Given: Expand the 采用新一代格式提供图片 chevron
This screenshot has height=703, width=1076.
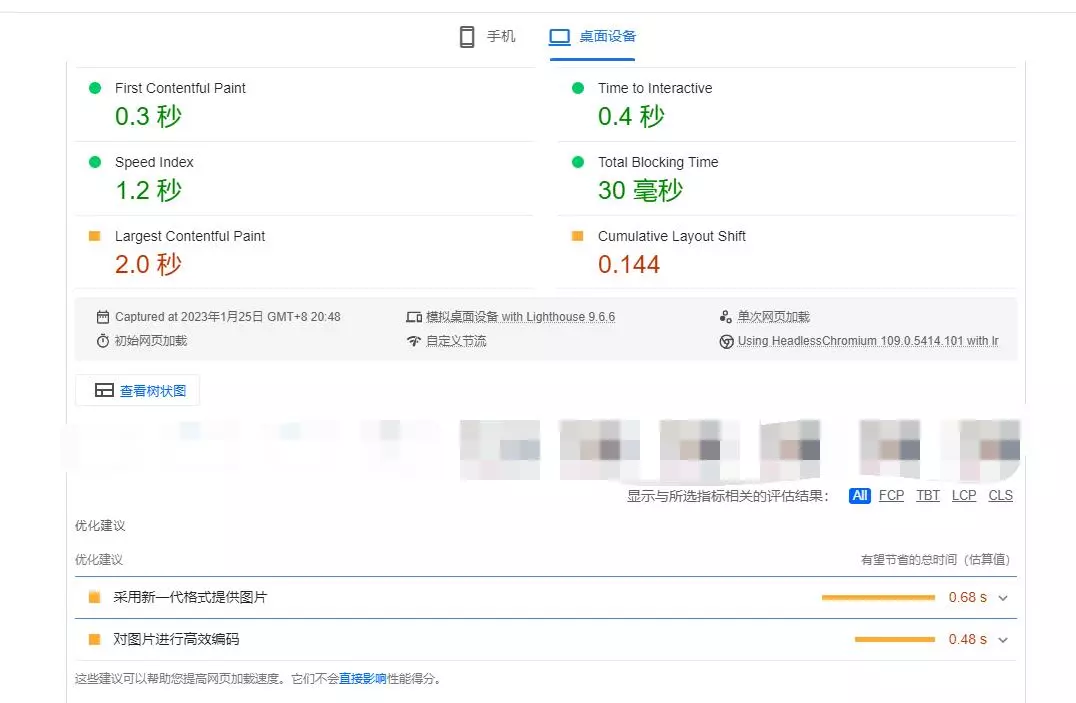Looking at the screenshot, I should [1003, 598].
